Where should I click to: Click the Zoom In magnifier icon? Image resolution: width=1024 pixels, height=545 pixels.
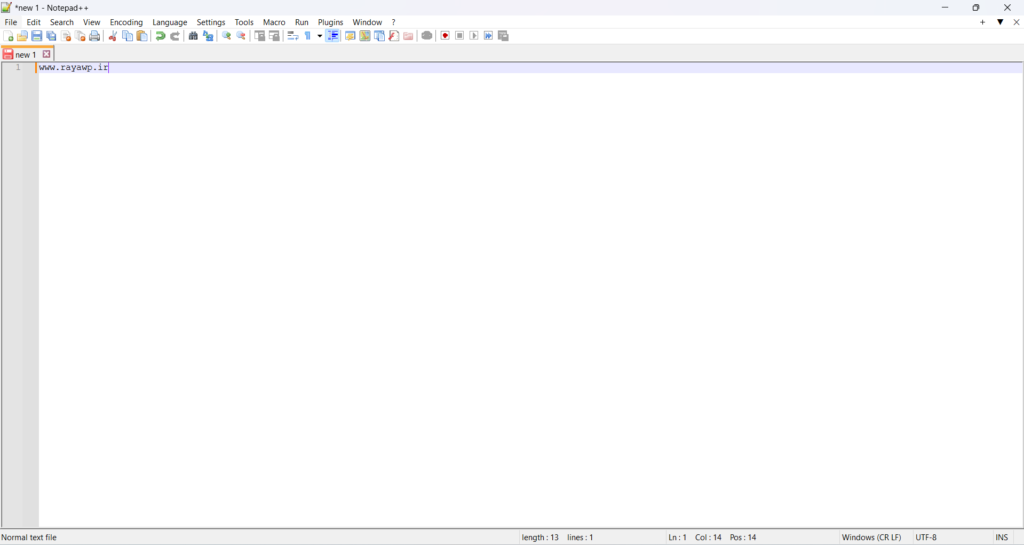pyautogui.click(x=227, y=36)
